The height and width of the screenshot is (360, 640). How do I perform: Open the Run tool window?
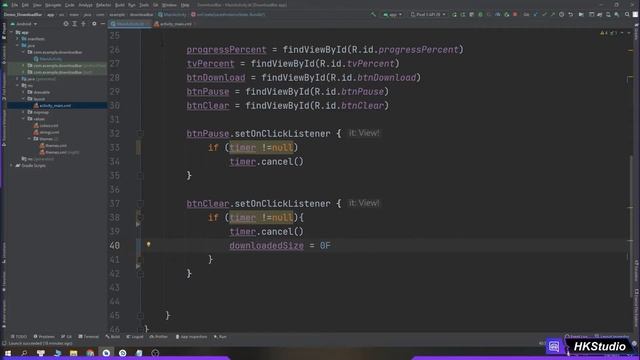220,337
